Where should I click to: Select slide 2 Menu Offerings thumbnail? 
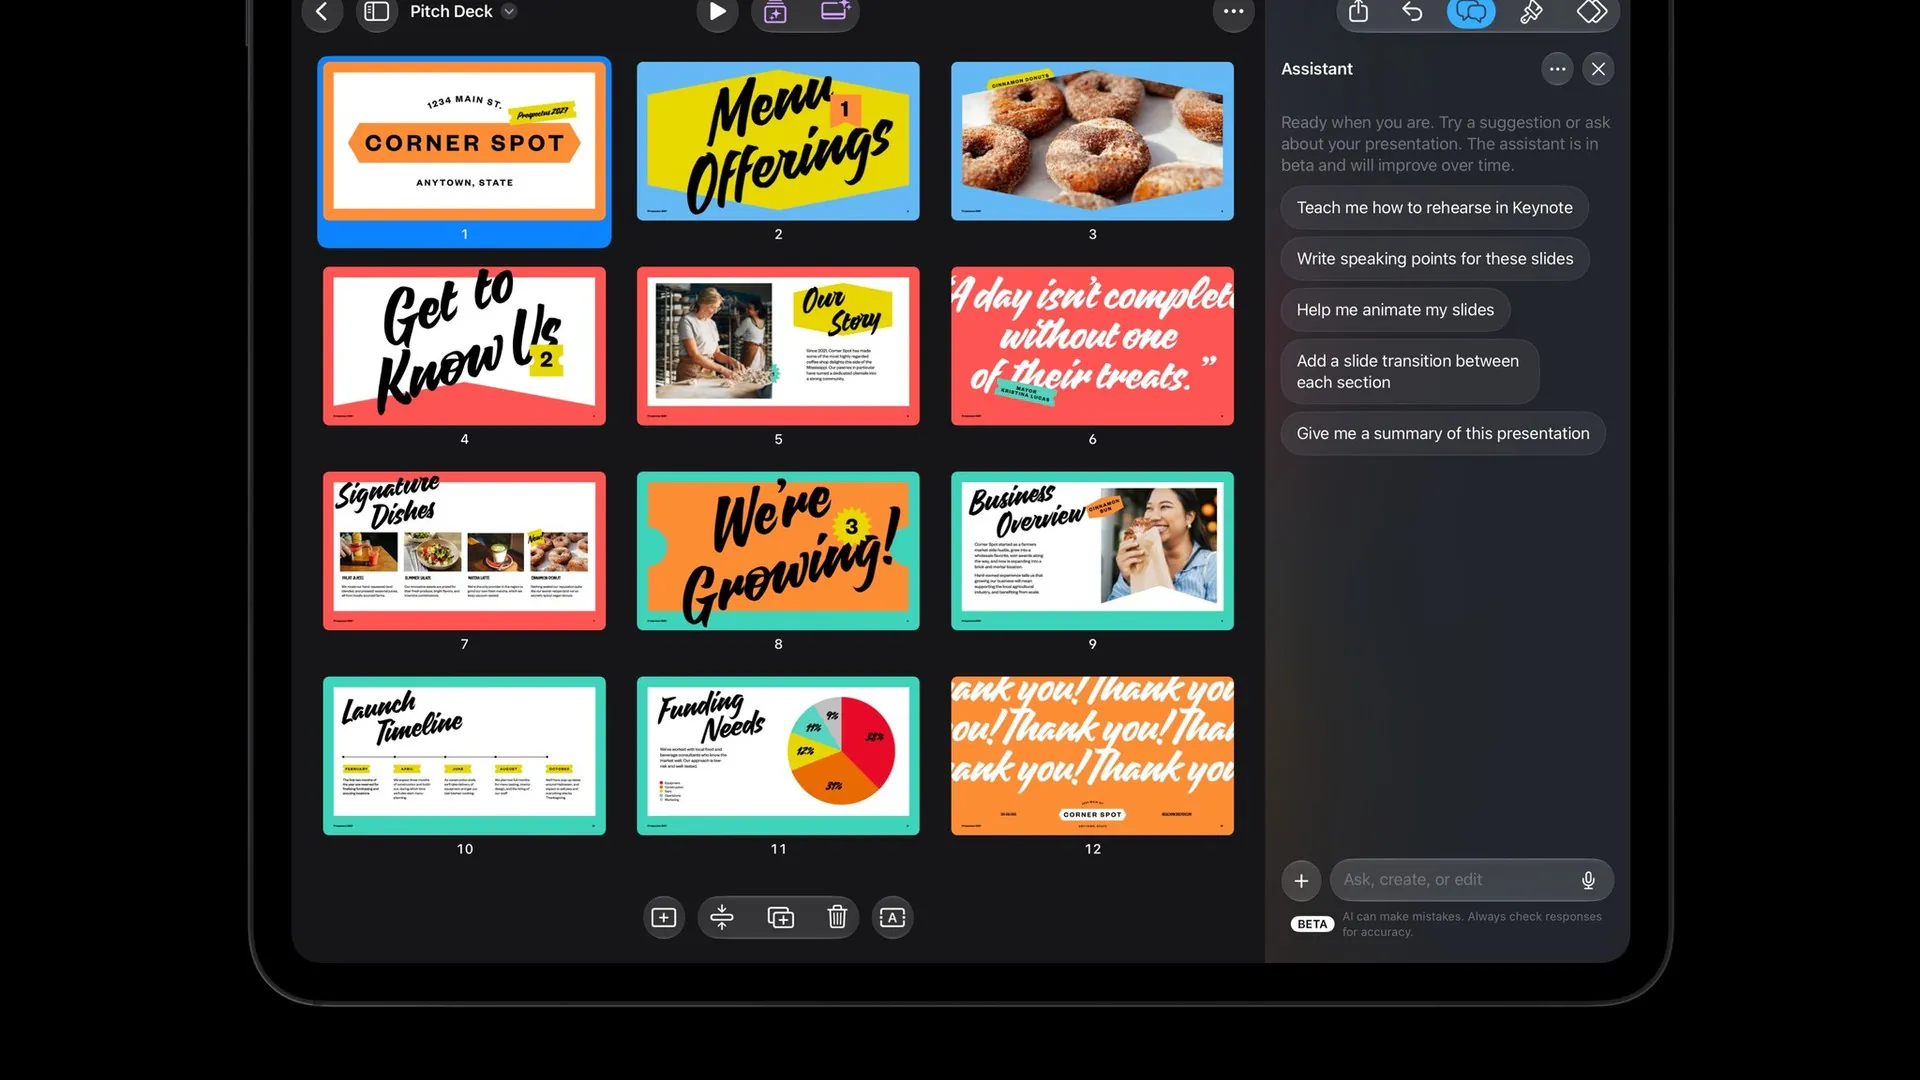point(778,142)
